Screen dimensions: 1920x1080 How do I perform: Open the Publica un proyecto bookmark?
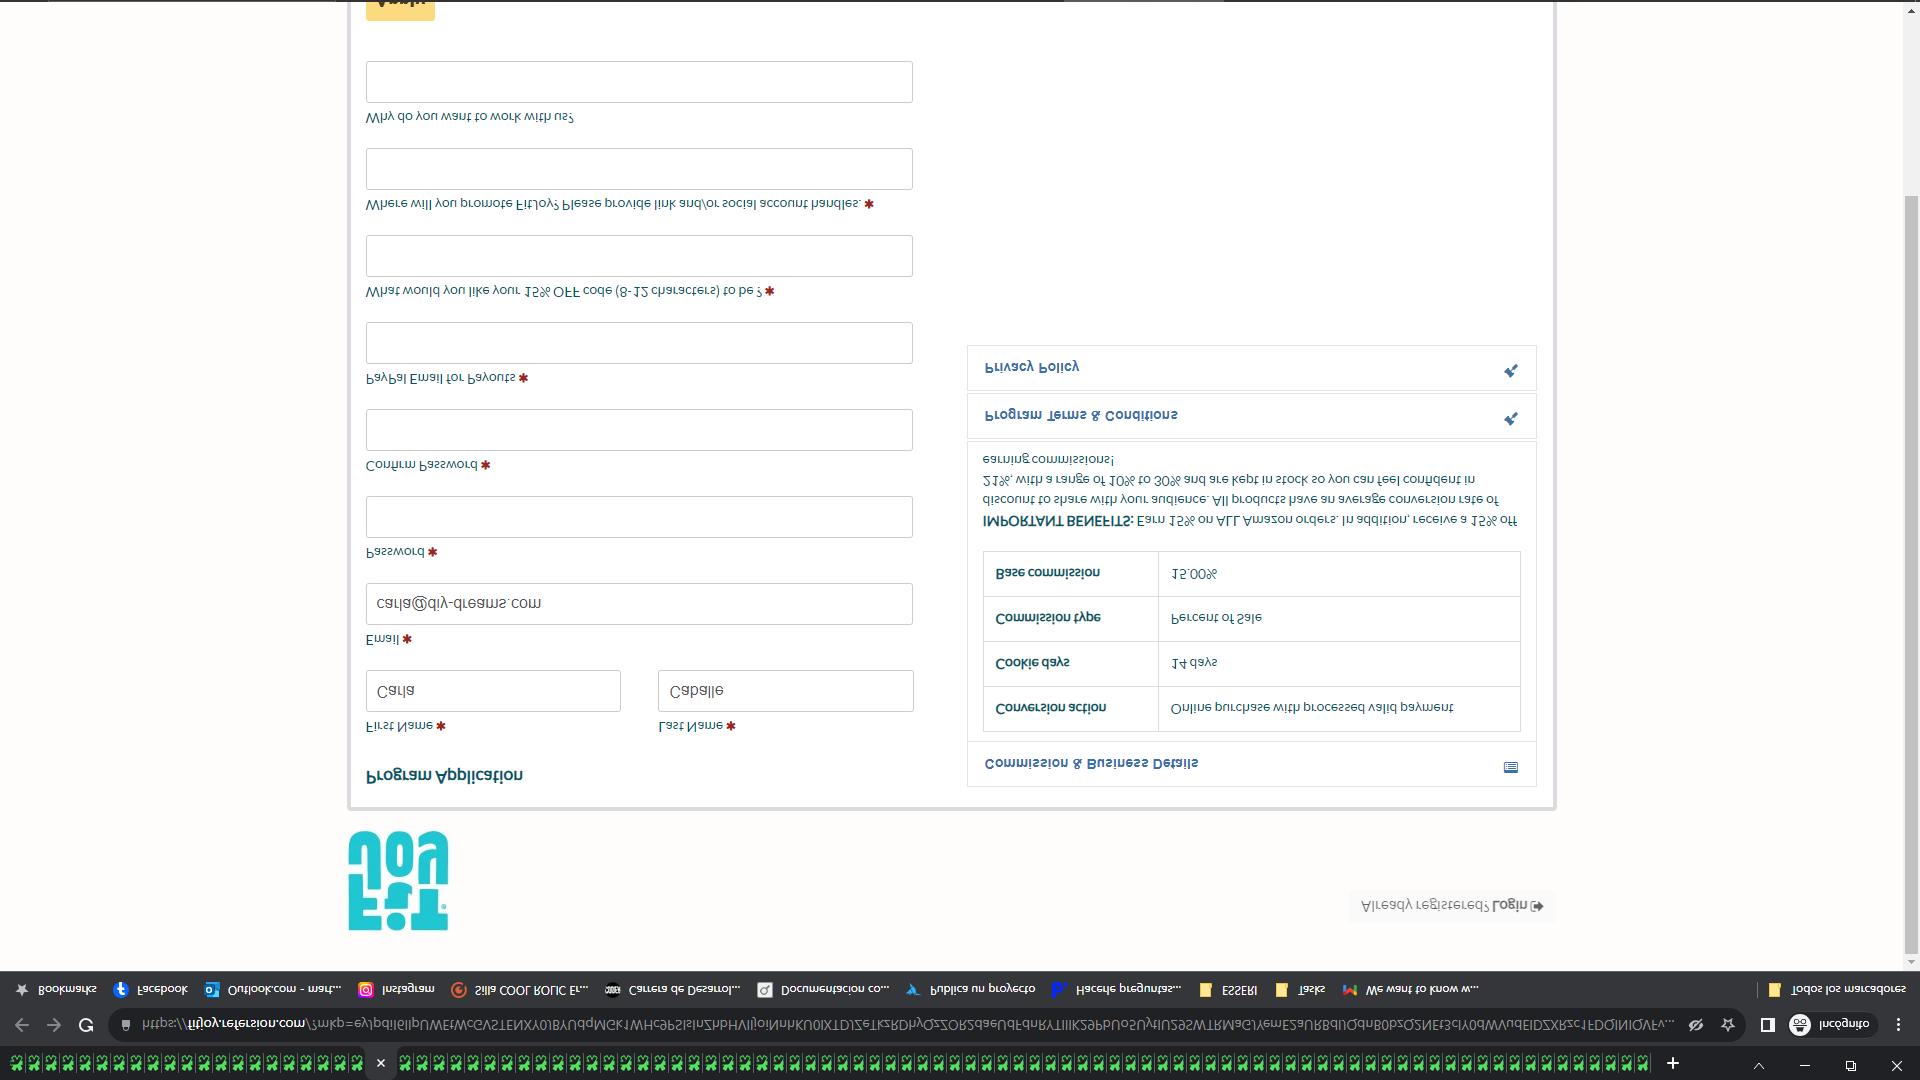tap(970, 990)
